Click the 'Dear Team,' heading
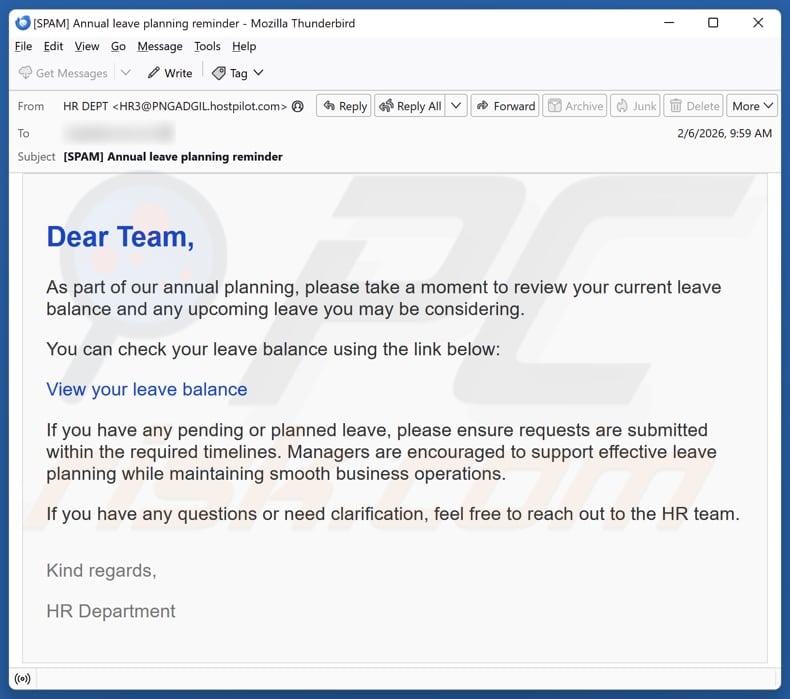This screenshot has width=790, height=699. [120, 236]
